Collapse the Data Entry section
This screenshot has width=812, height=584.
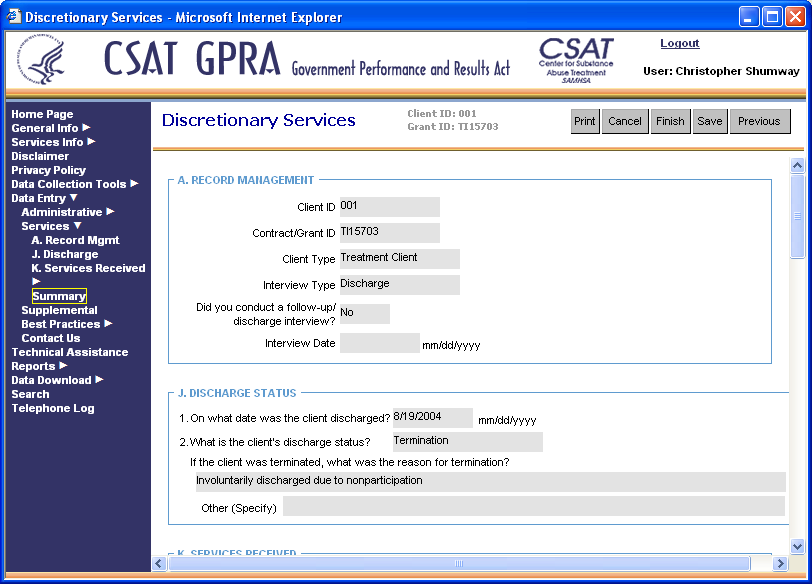(x=73, y=198)
